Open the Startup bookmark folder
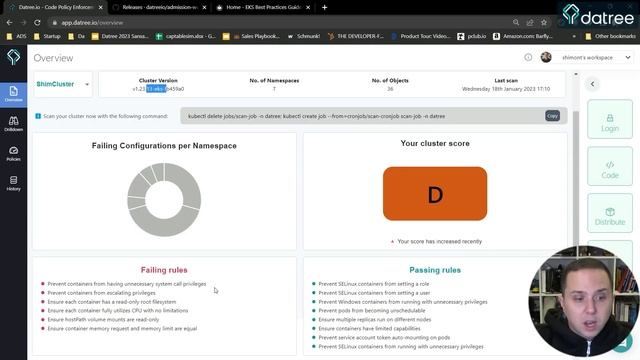Screen dimensions: 640x360 [x=47, y=36]
